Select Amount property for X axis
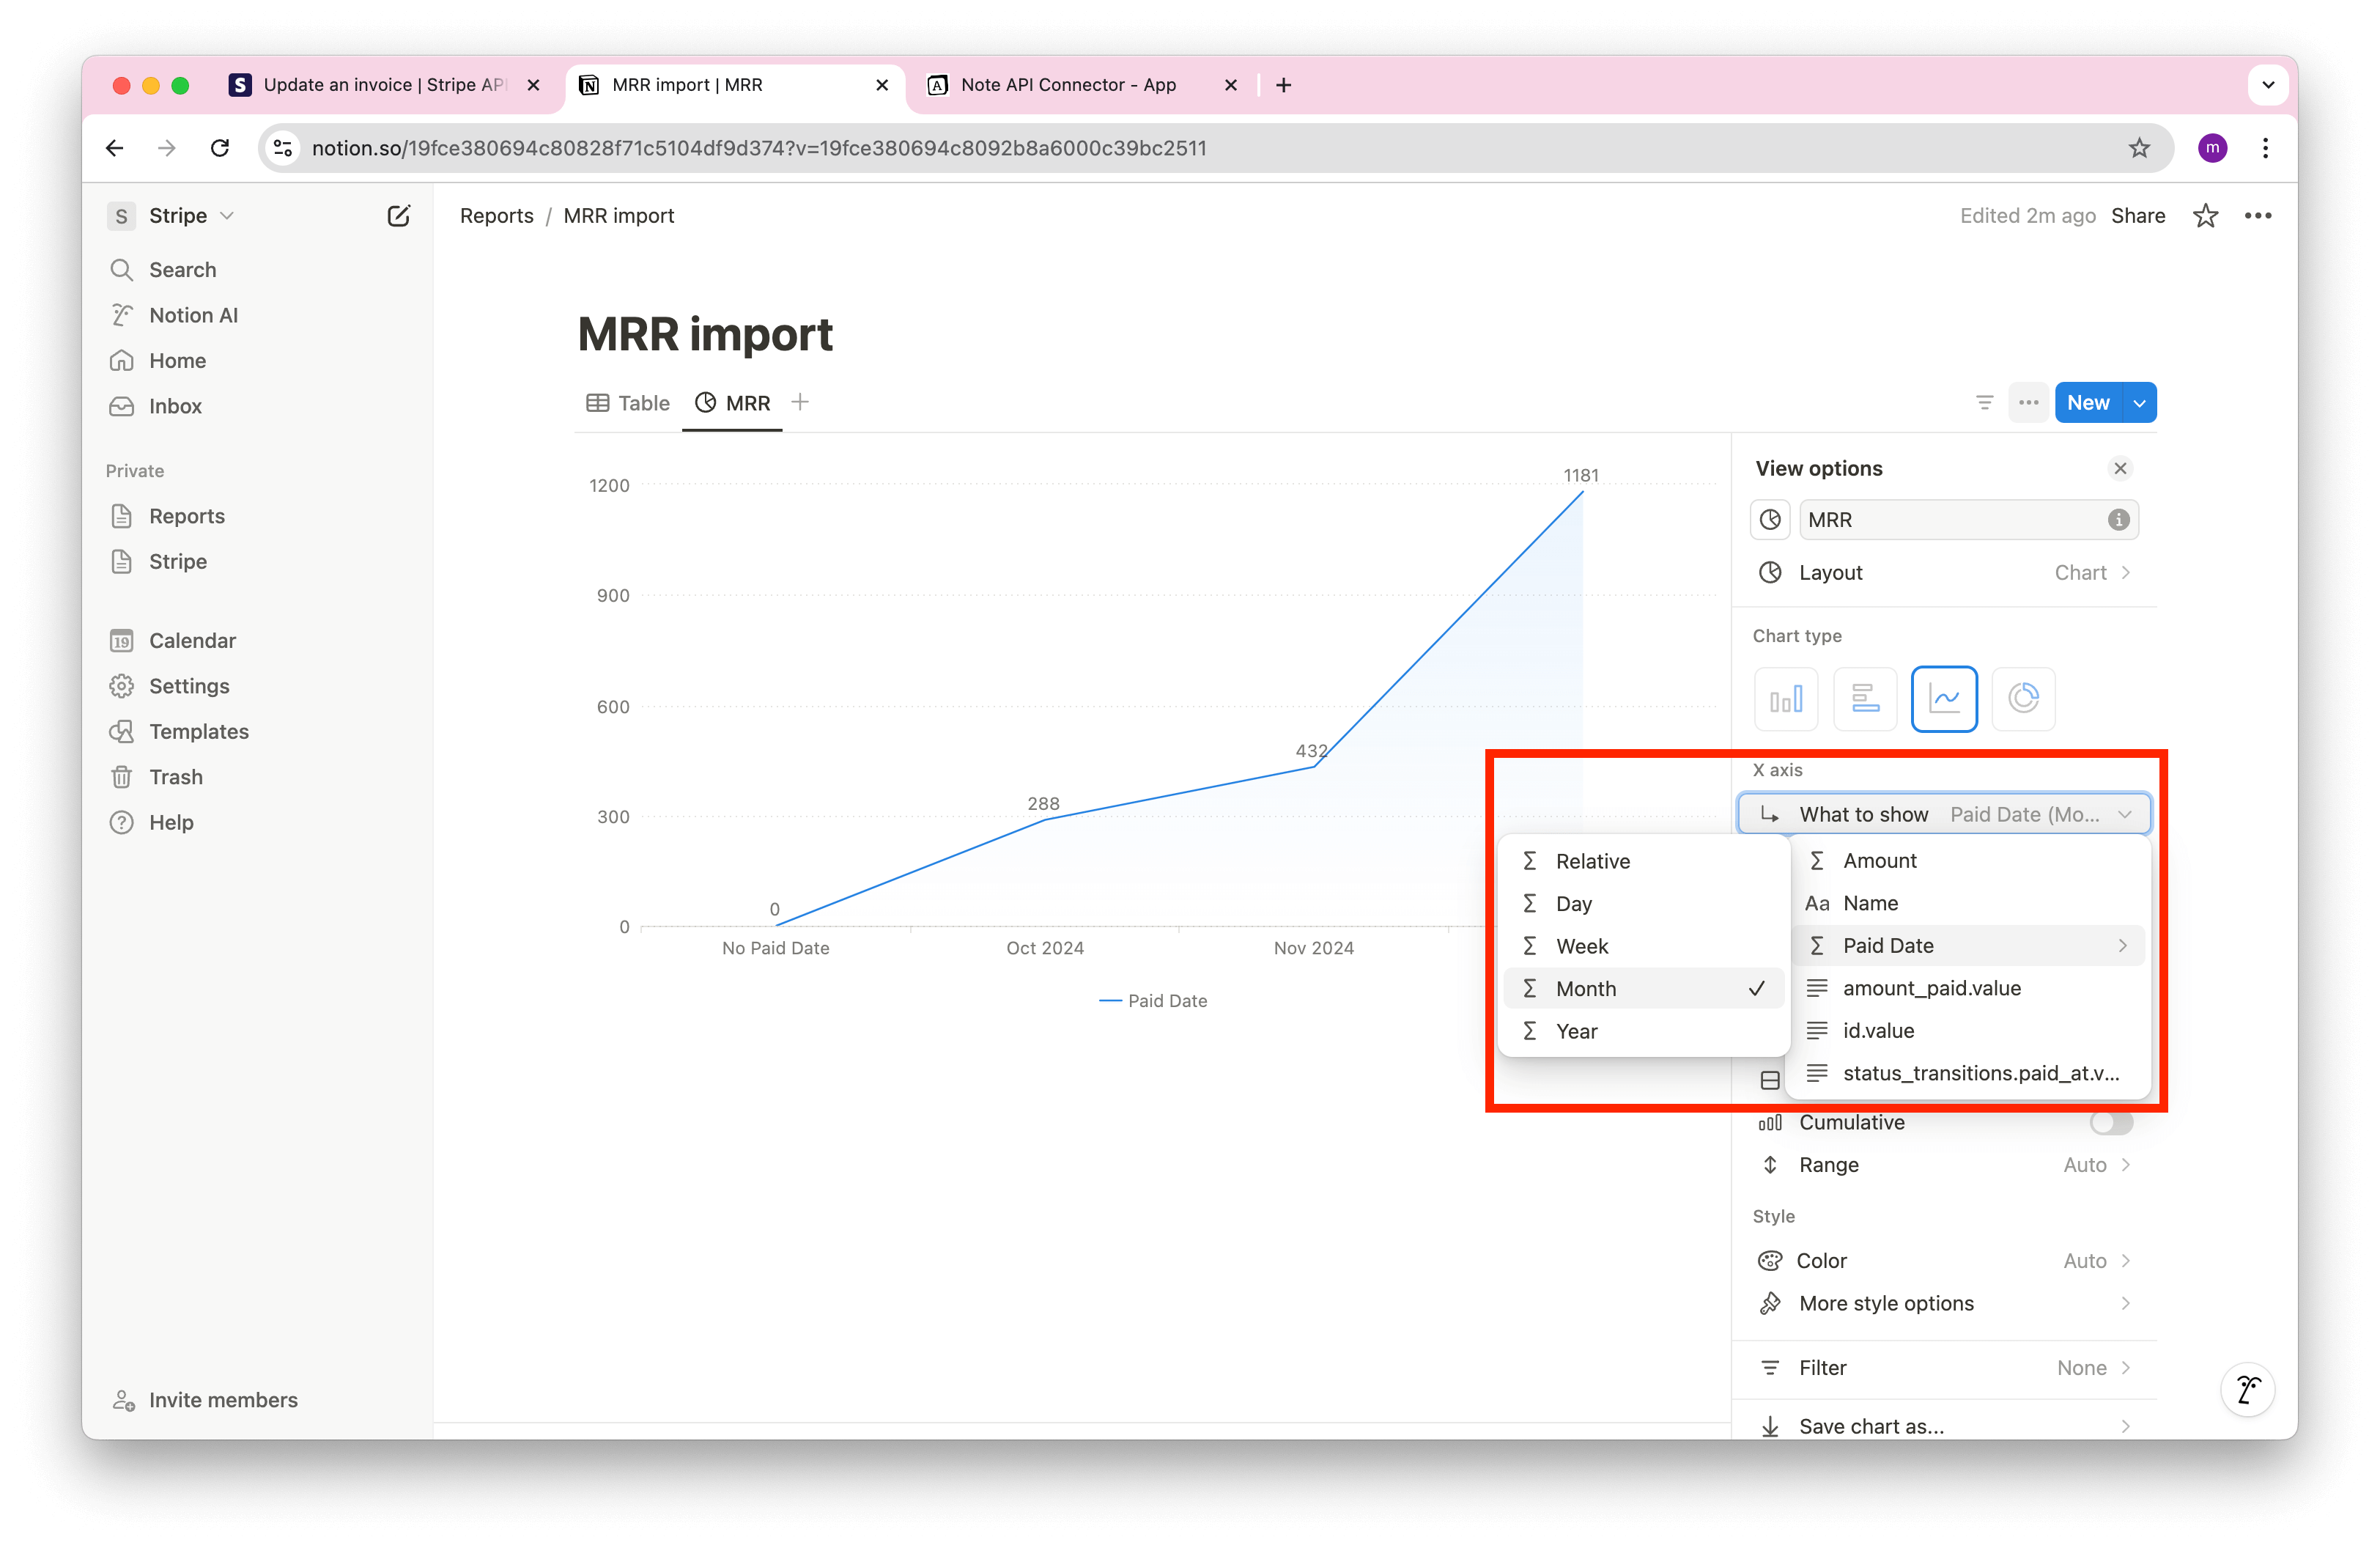2380x1548 pixels. coord(1970,861)
